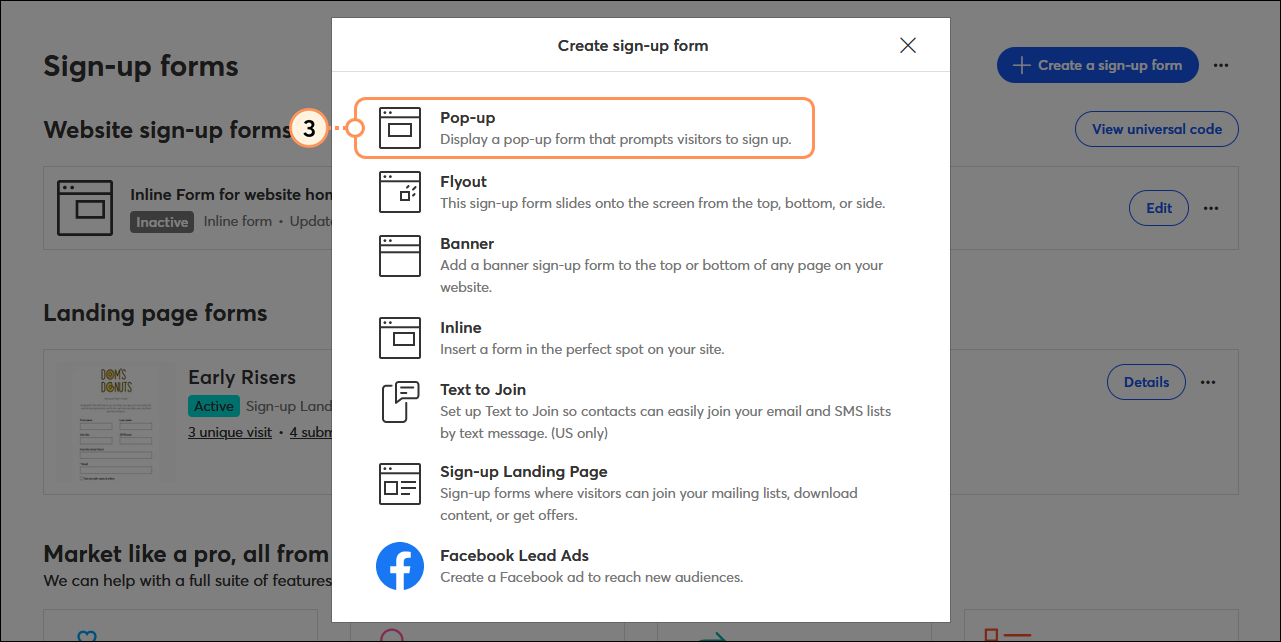Image resolution: width=1281 pixels, height=642 pixels.
Task: Choose the Facebook Lead Ads title
Action: click(514, 556)
